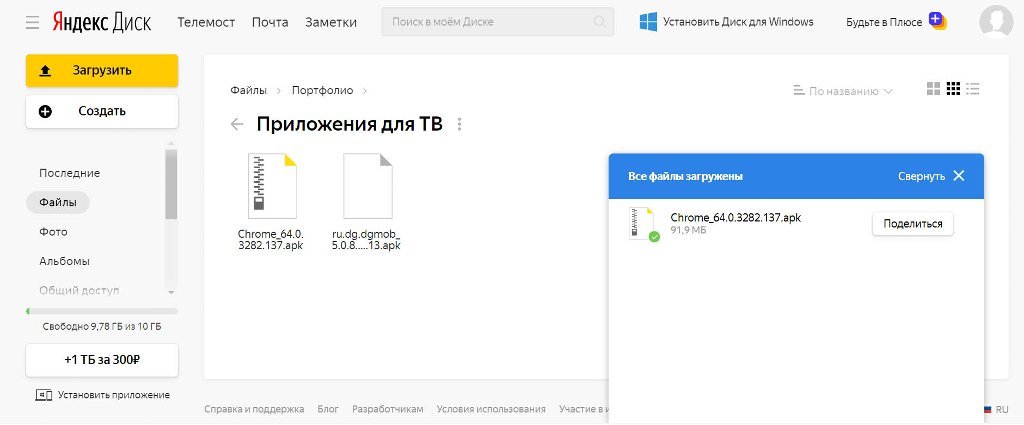Screen dimensions: 1024x425
Task: Click the Создать button
Action: [102, 111]
